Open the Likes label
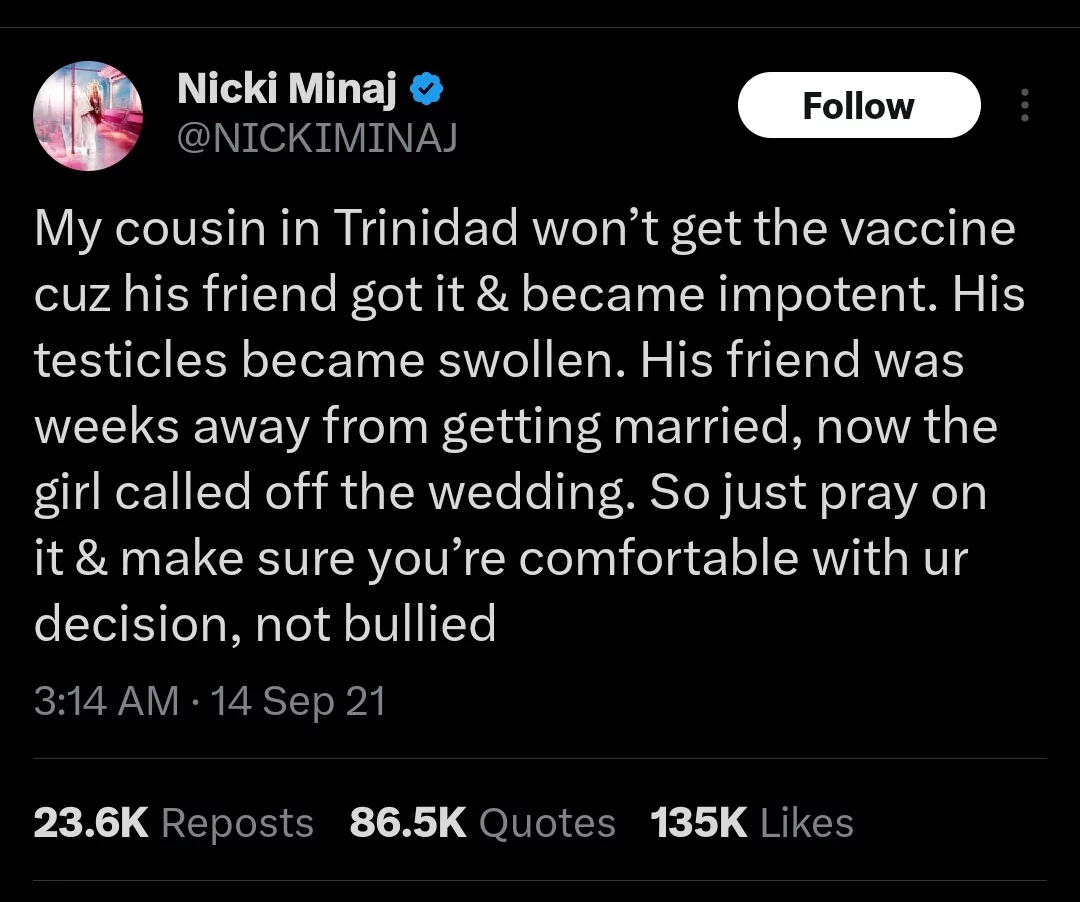 click(807, 822)
